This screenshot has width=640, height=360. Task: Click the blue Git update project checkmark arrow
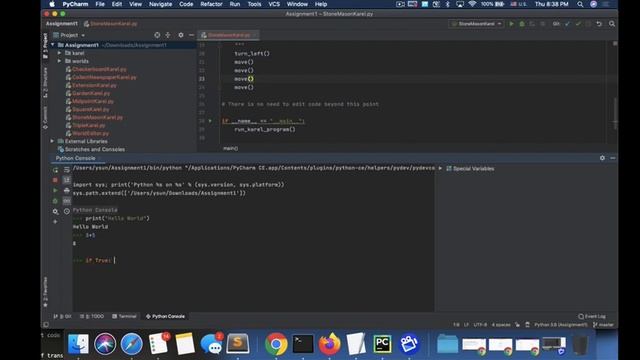pos(567,24)
